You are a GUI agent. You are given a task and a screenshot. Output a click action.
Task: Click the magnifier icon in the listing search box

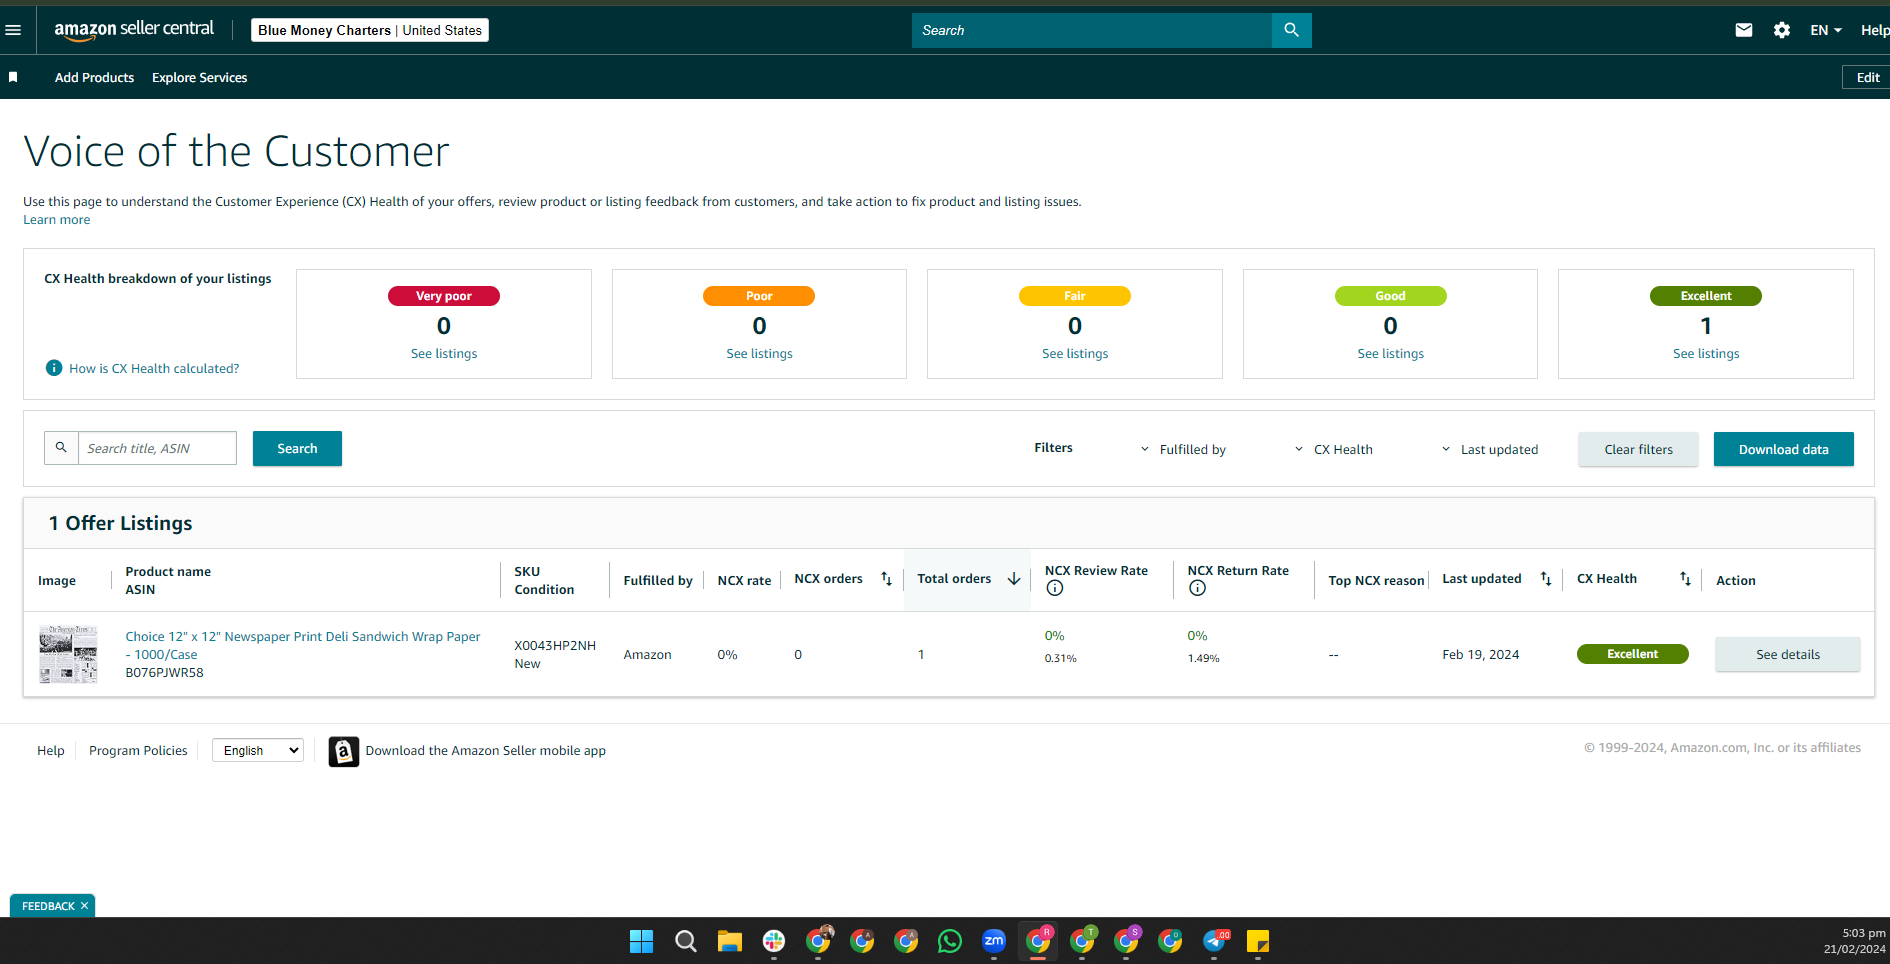click(x=61, y=448)
